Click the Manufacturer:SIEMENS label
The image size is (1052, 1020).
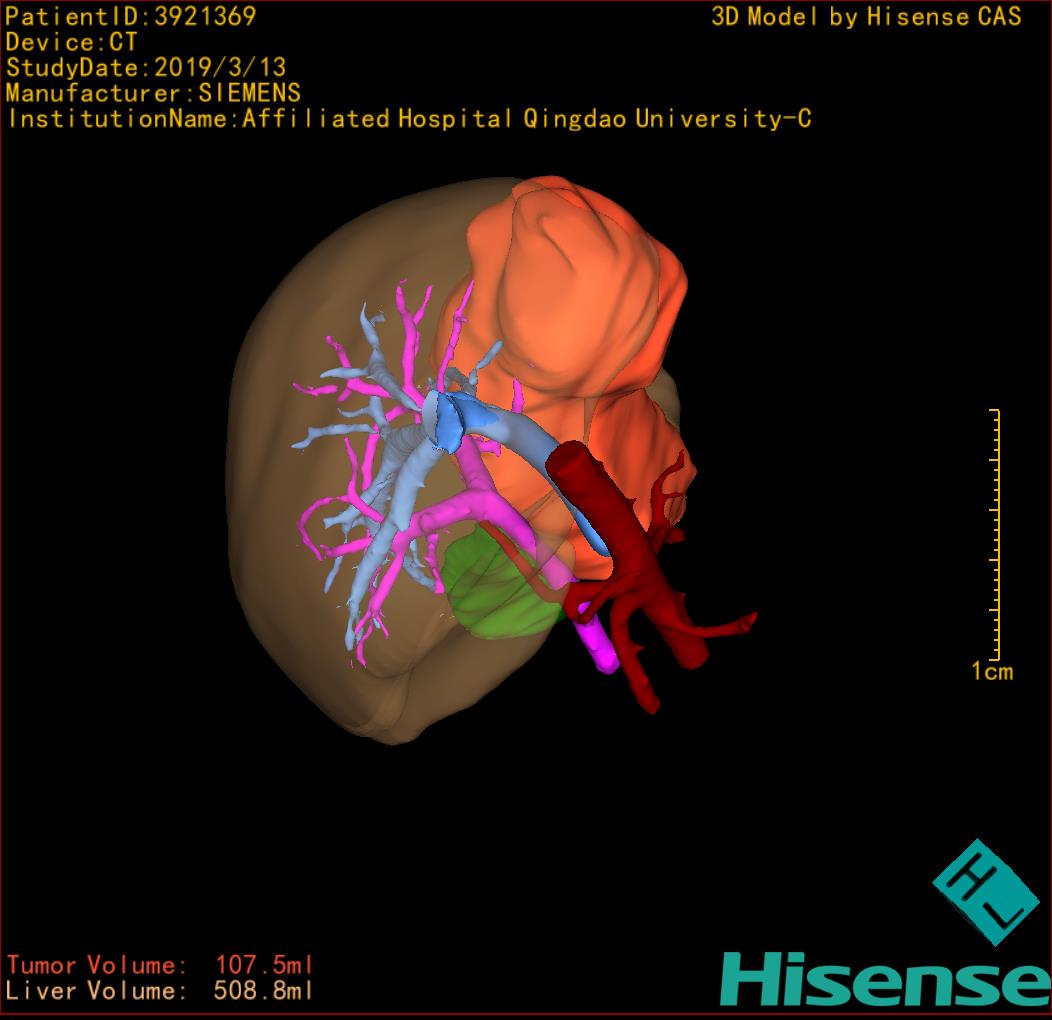coord(153,93)
